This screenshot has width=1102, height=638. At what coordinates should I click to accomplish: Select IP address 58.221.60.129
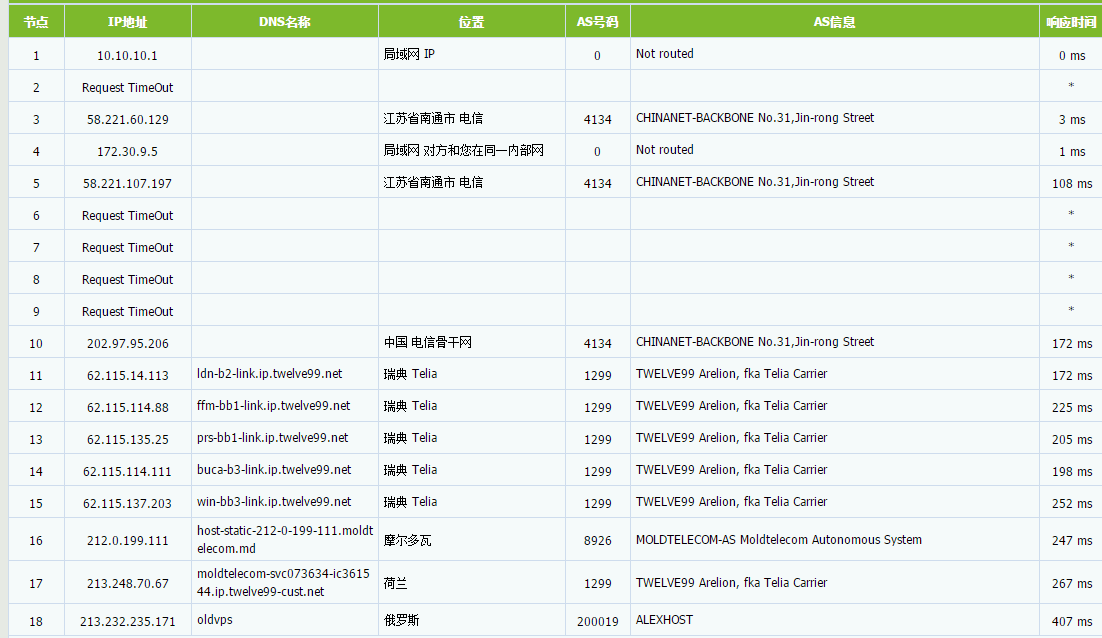coord(127,119)
